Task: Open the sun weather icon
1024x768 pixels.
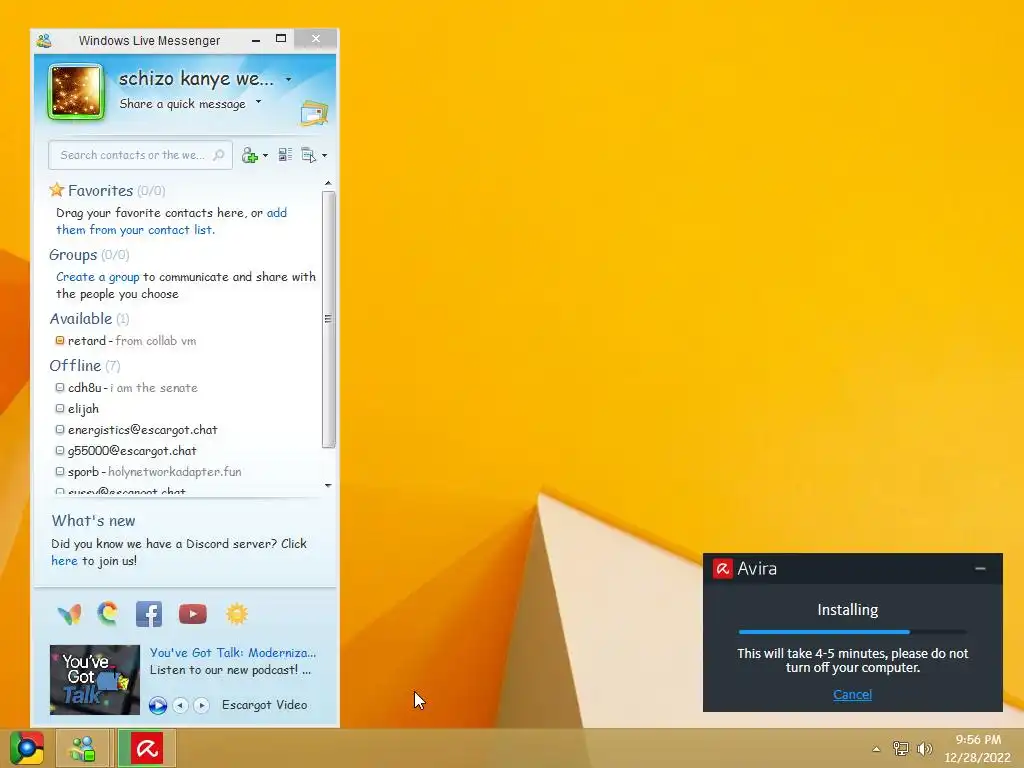Action: click(x=236, y=614)
